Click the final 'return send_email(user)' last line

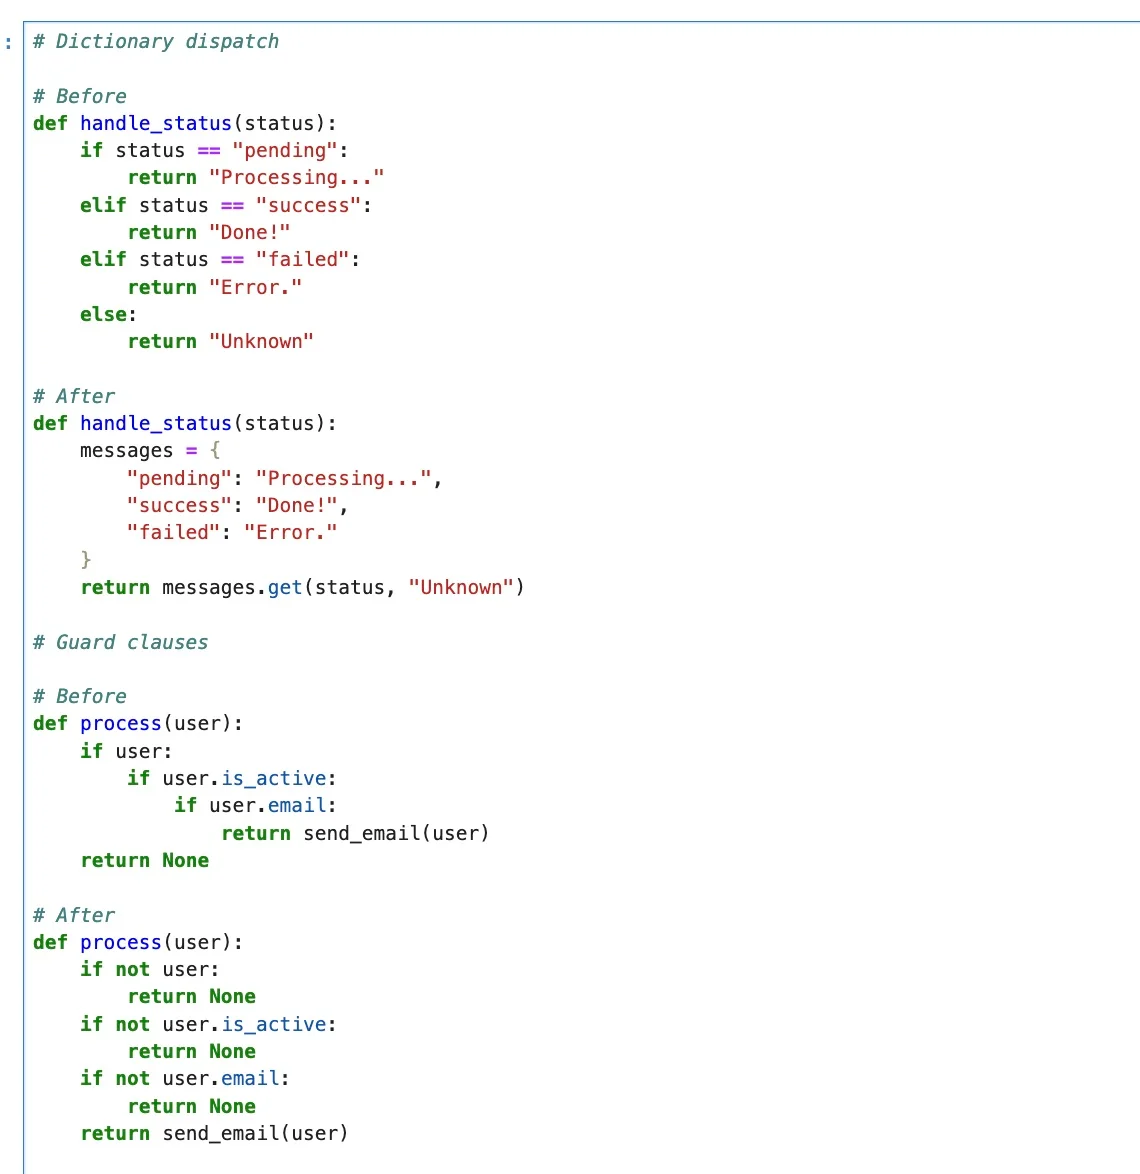[215, 1134]
